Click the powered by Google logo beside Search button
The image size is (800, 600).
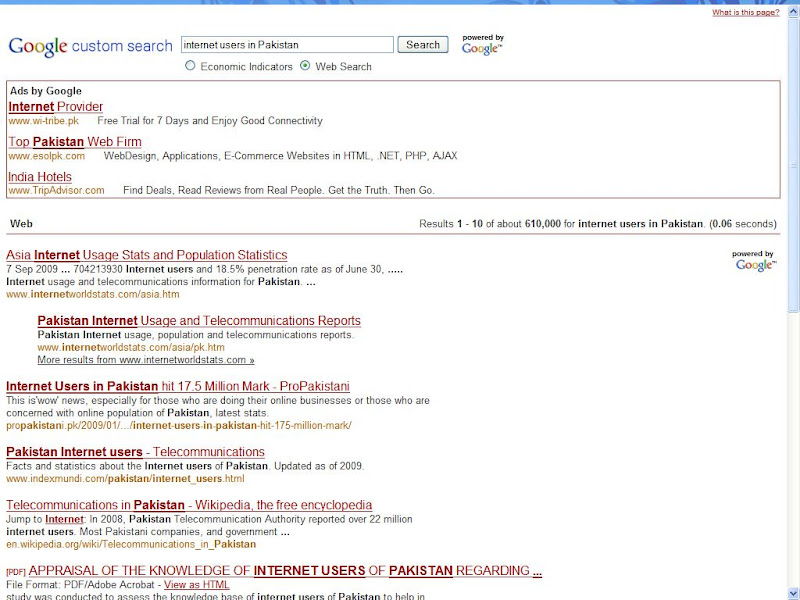click(x=483, y=45)
